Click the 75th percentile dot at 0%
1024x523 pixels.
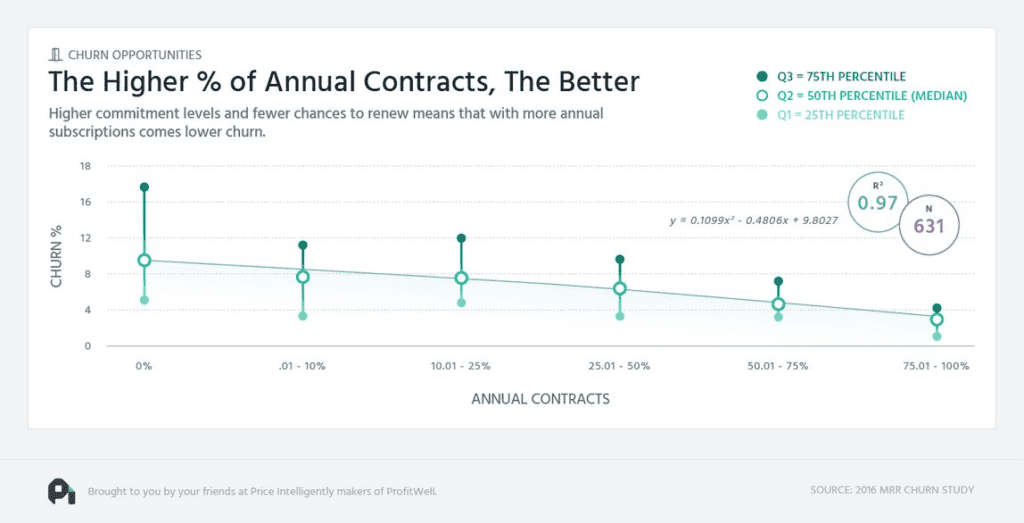tap(144, 187)
